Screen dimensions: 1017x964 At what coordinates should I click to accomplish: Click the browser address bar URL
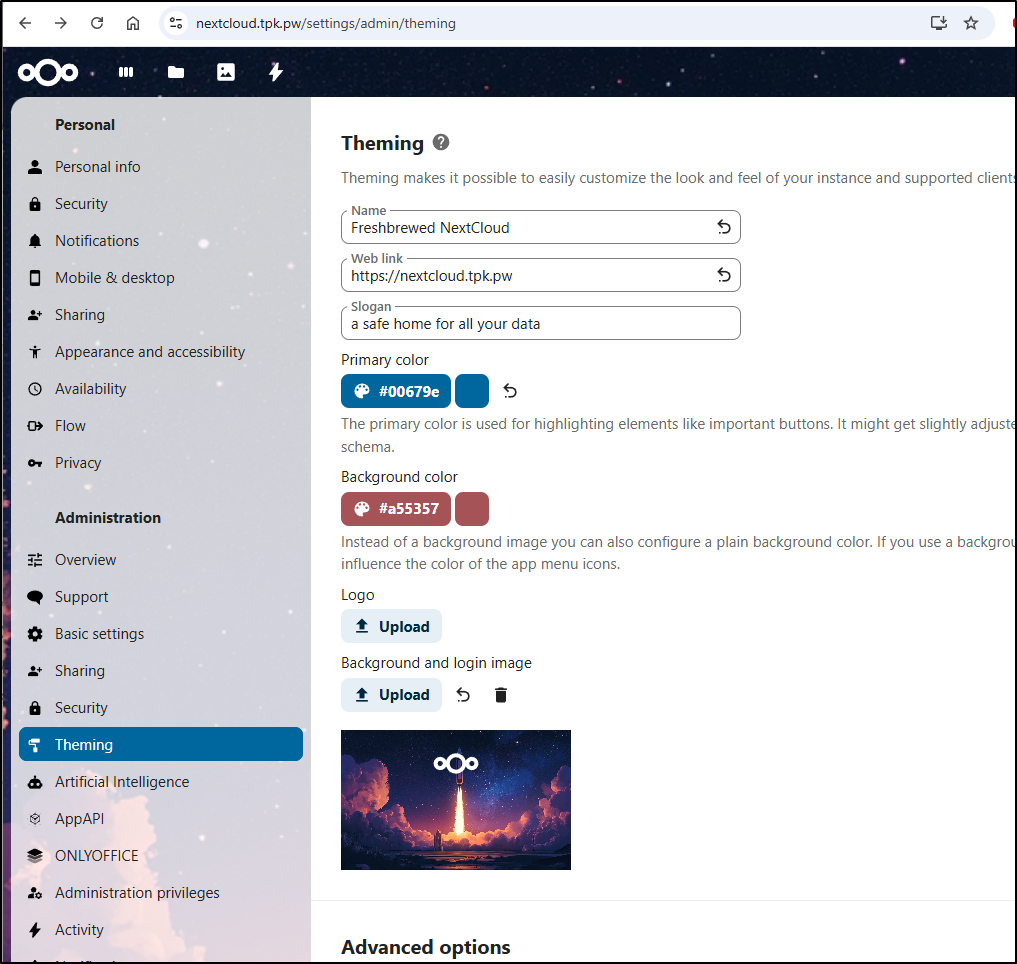[x=326, y=23]
